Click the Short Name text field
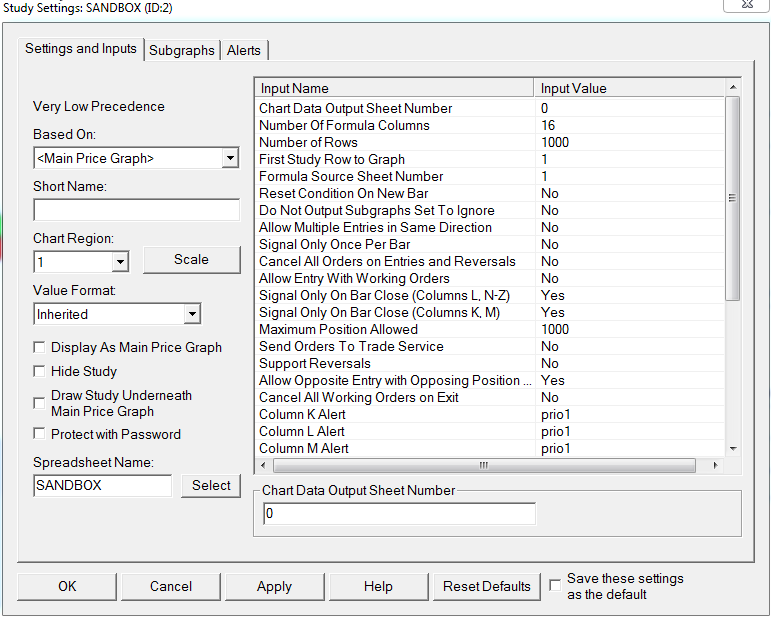The width and height of the screenshot is (771, 620). [x=136, y=210]
